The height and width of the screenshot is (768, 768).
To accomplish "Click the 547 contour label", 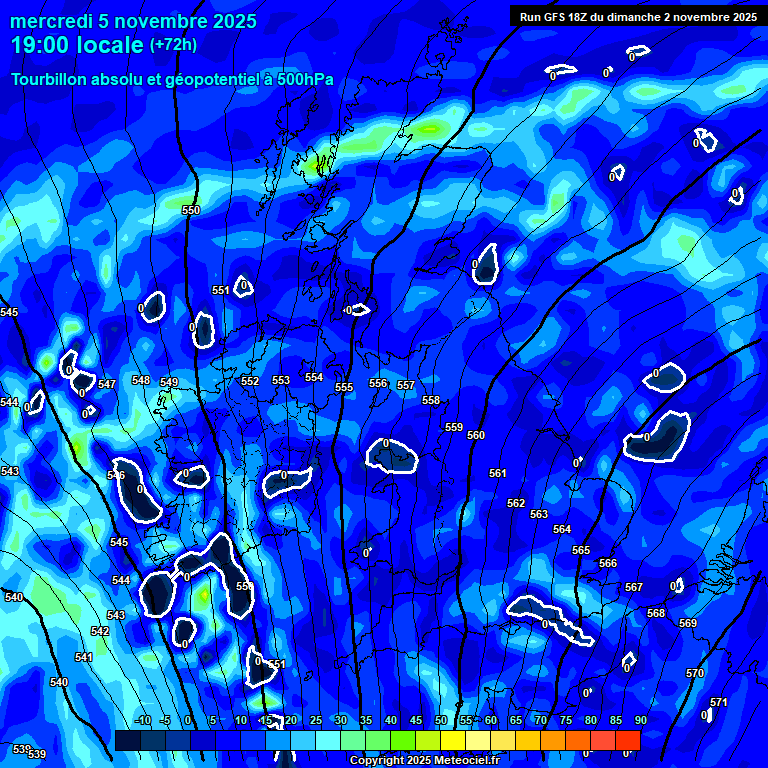I will click(x=107, y=384).
